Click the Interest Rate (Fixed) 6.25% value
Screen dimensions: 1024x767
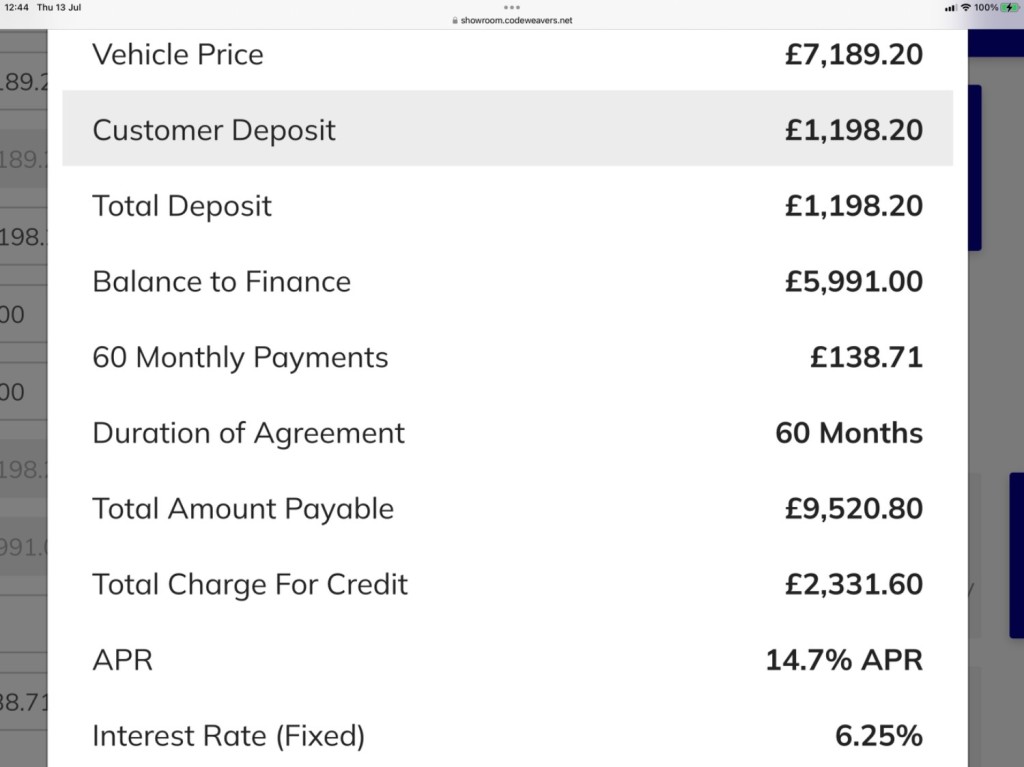878,736
